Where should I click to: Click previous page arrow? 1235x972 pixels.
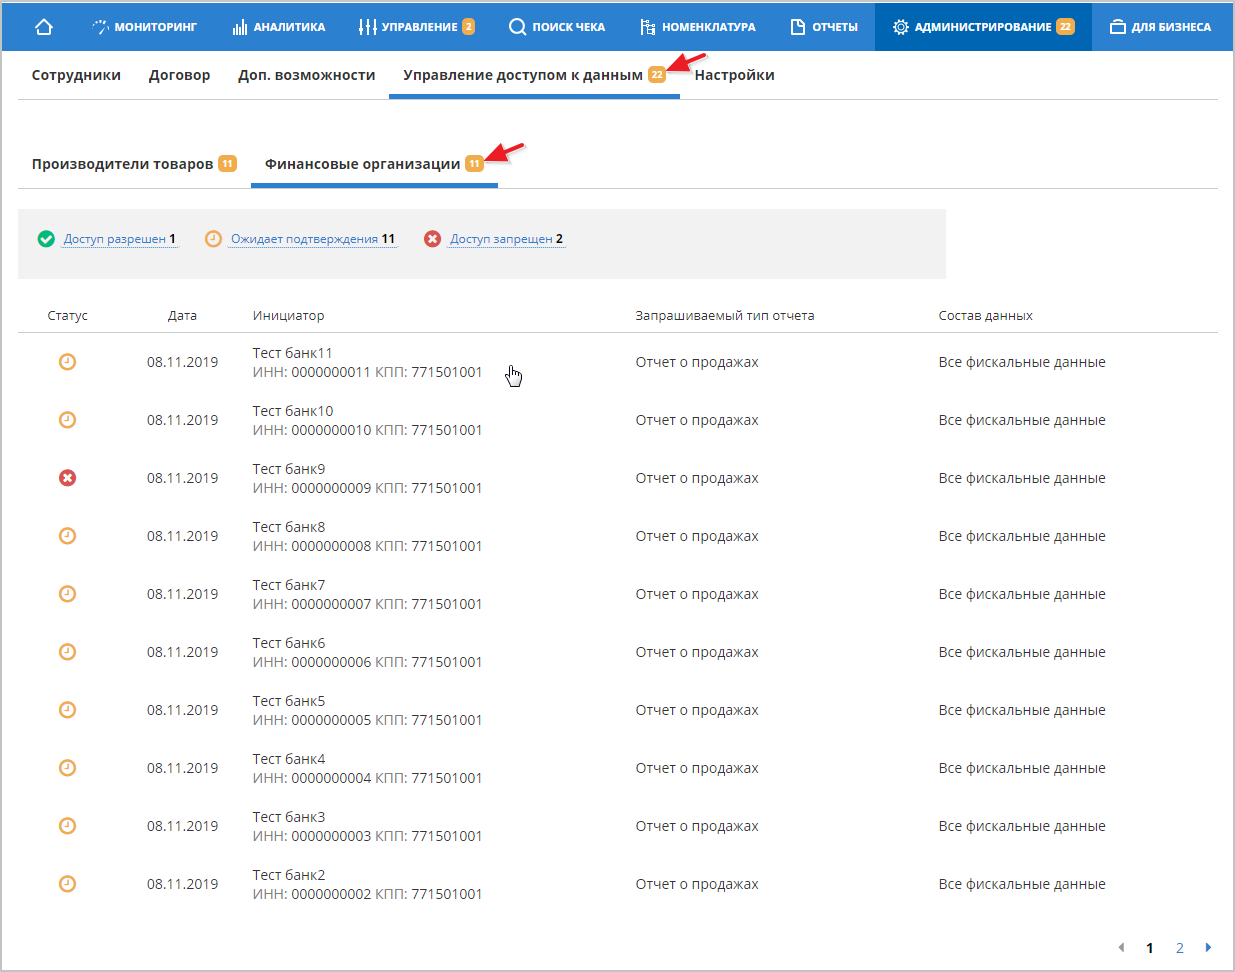(x=1121, y=947)
